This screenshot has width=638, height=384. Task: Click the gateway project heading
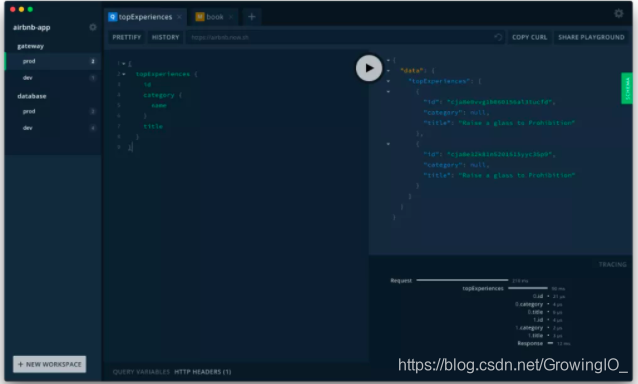click(x=31, y=46)
